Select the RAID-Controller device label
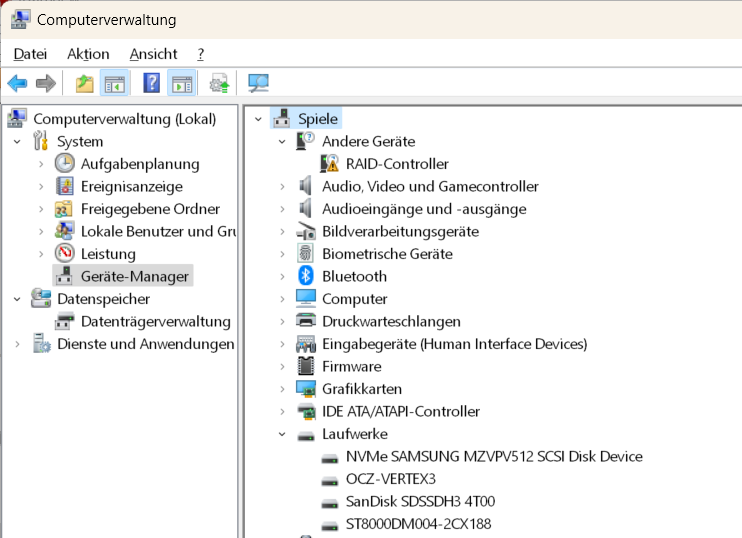Image resolution: width=742 pixels, height=538 pixels. click(x=397, y=164)
